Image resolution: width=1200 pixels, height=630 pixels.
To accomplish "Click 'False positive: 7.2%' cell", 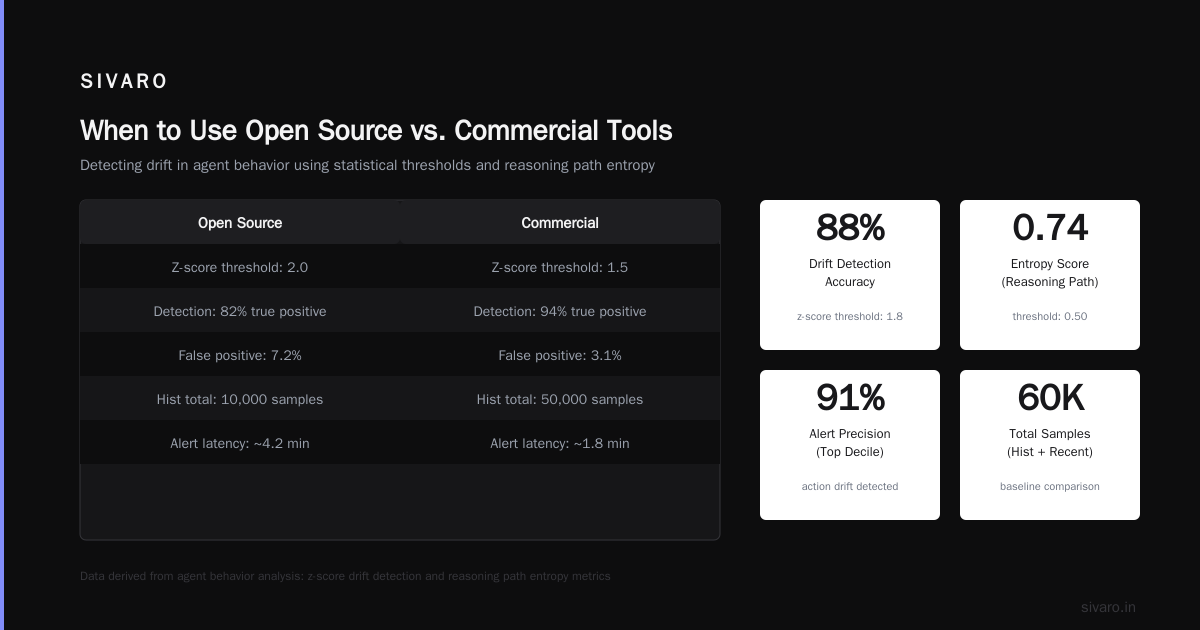I will click(240, 355).
